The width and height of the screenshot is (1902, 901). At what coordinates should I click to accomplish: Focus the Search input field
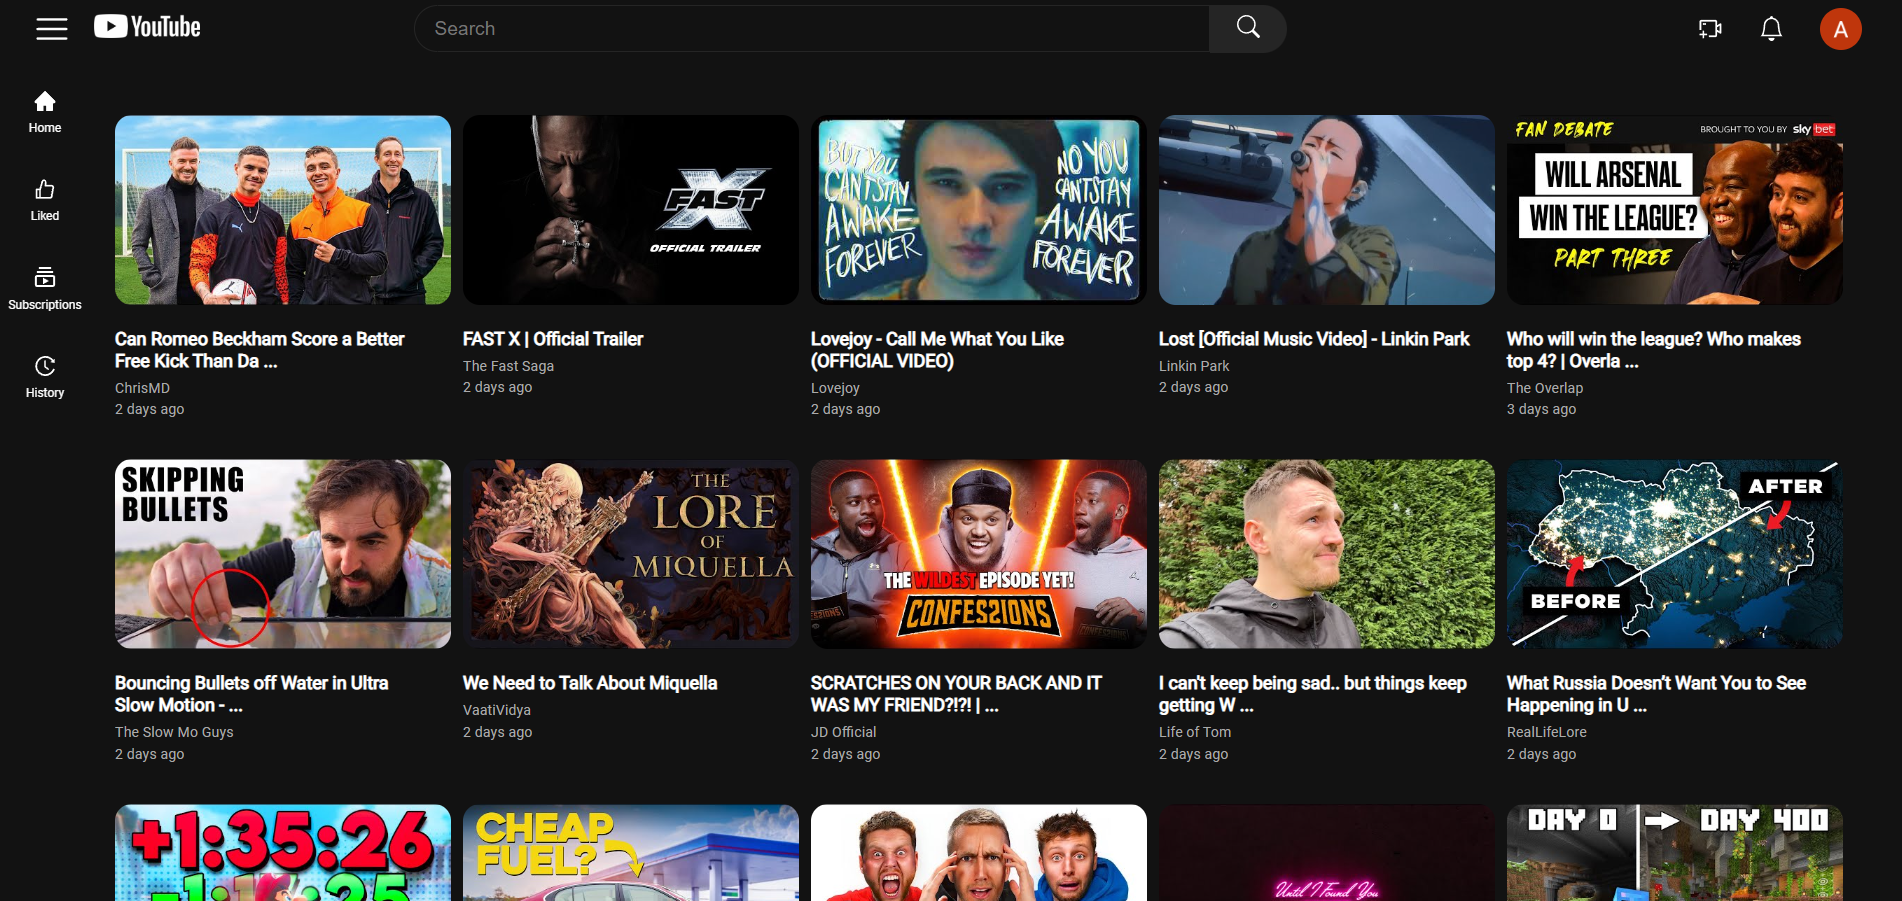(812, 28)
